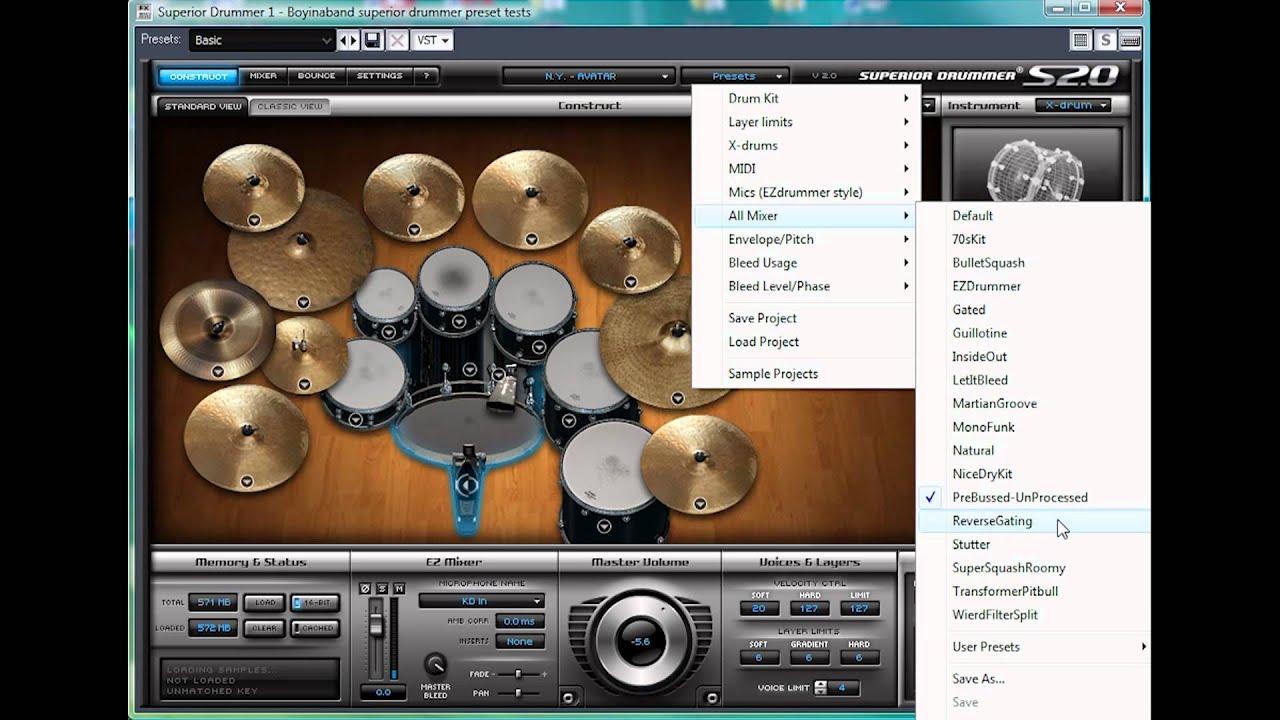1280x720 pixels.
Task: Click the Velocity Ctrl Soft value 20
Action: coord(759,608)
